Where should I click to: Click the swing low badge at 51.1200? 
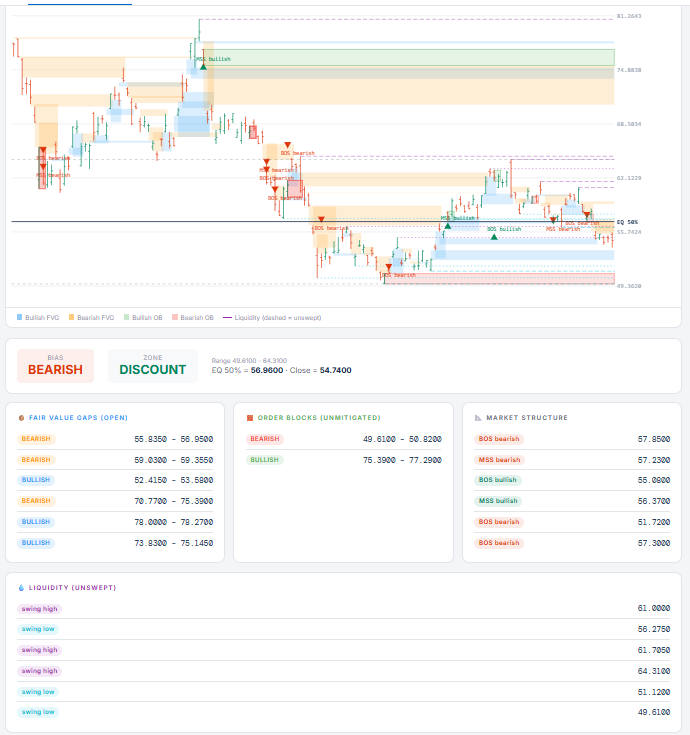tap(38, 692)
